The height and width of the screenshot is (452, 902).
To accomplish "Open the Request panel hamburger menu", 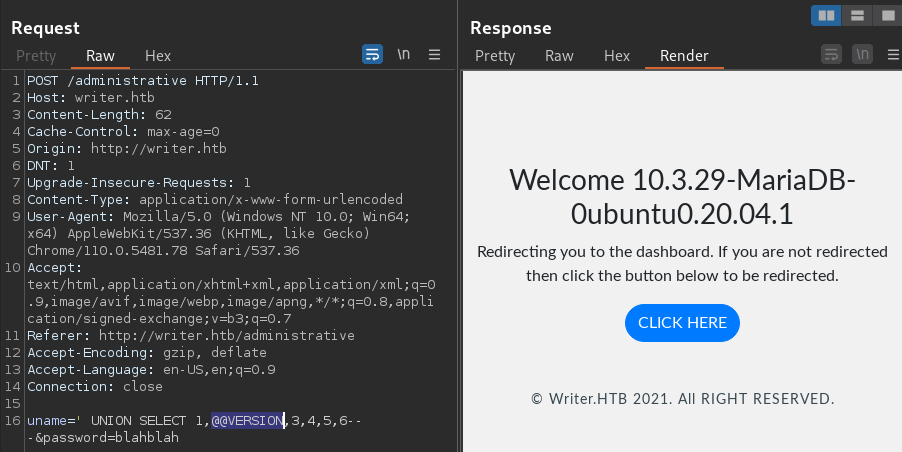I will click(x=434, y=55).
